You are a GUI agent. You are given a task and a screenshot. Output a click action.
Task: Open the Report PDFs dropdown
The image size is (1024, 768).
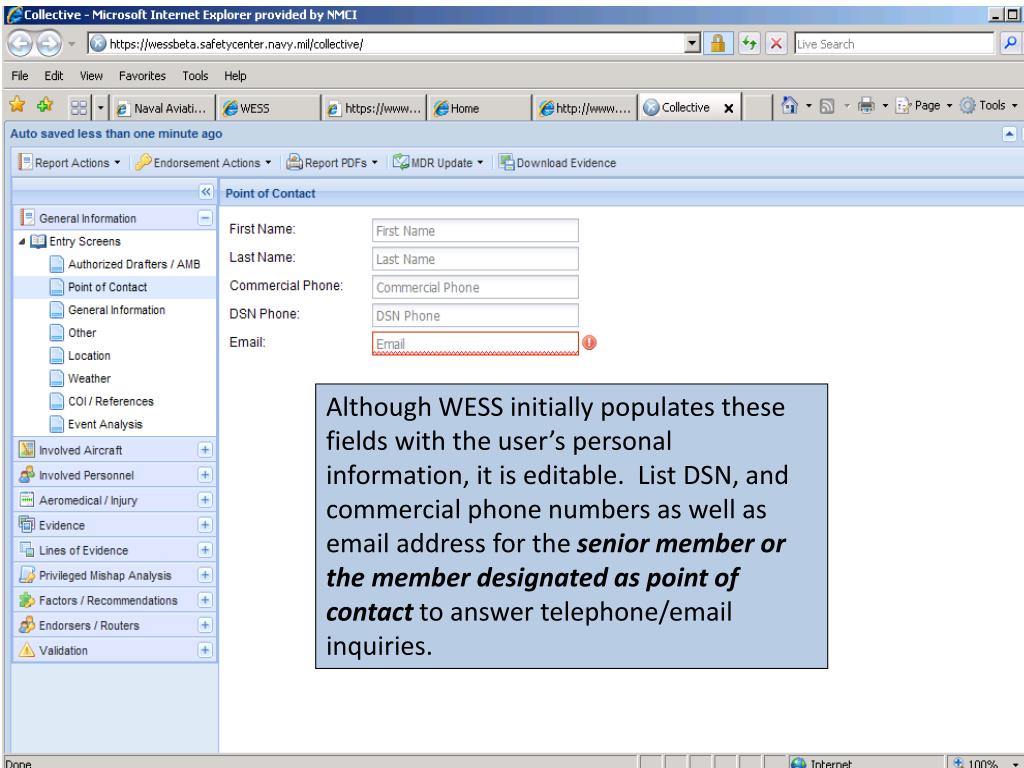point(332,163)
